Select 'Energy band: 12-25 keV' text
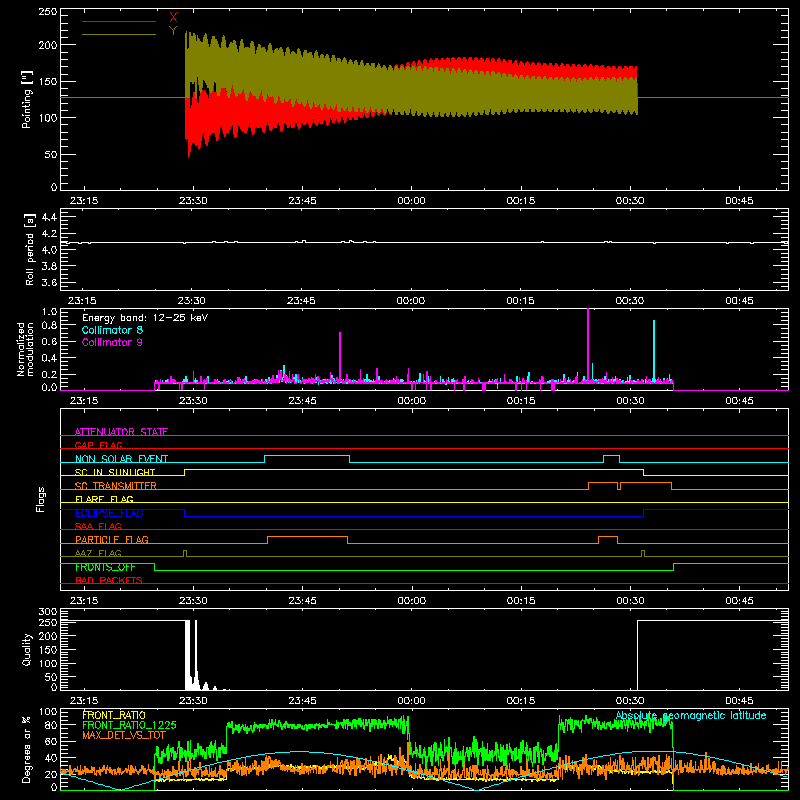The height and width of the screenshot is (800, 800). [x=145, y=318]
